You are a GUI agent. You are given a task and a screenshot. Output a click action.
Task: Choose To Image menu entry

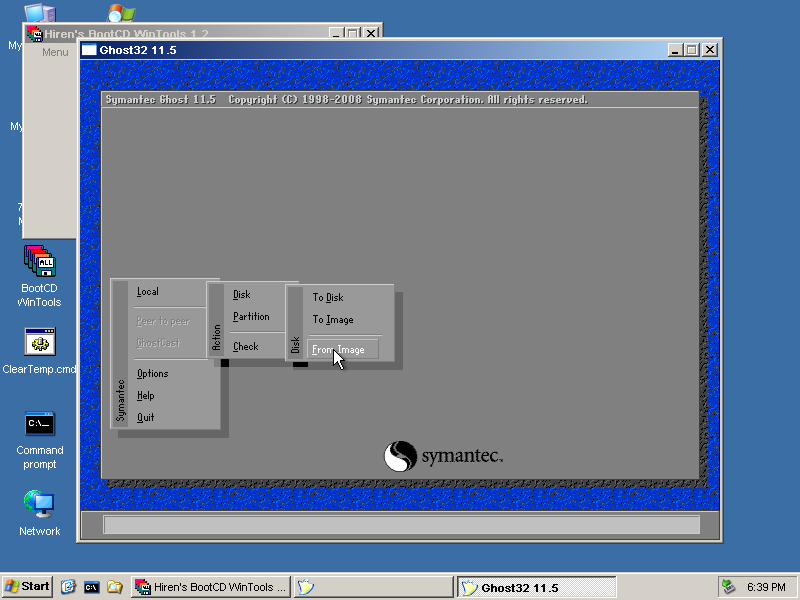coord(333,319)
